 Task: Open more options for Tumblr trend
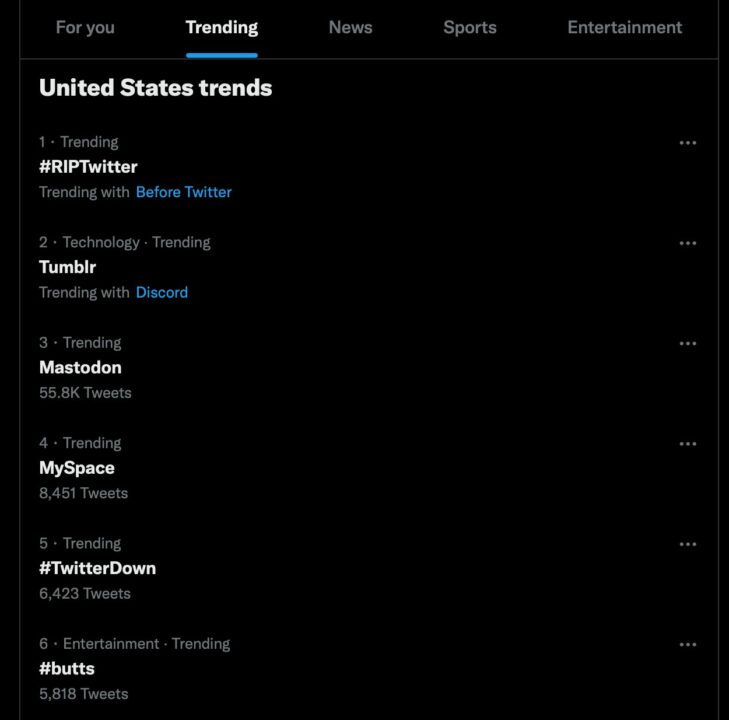click(x=687, y=243)
